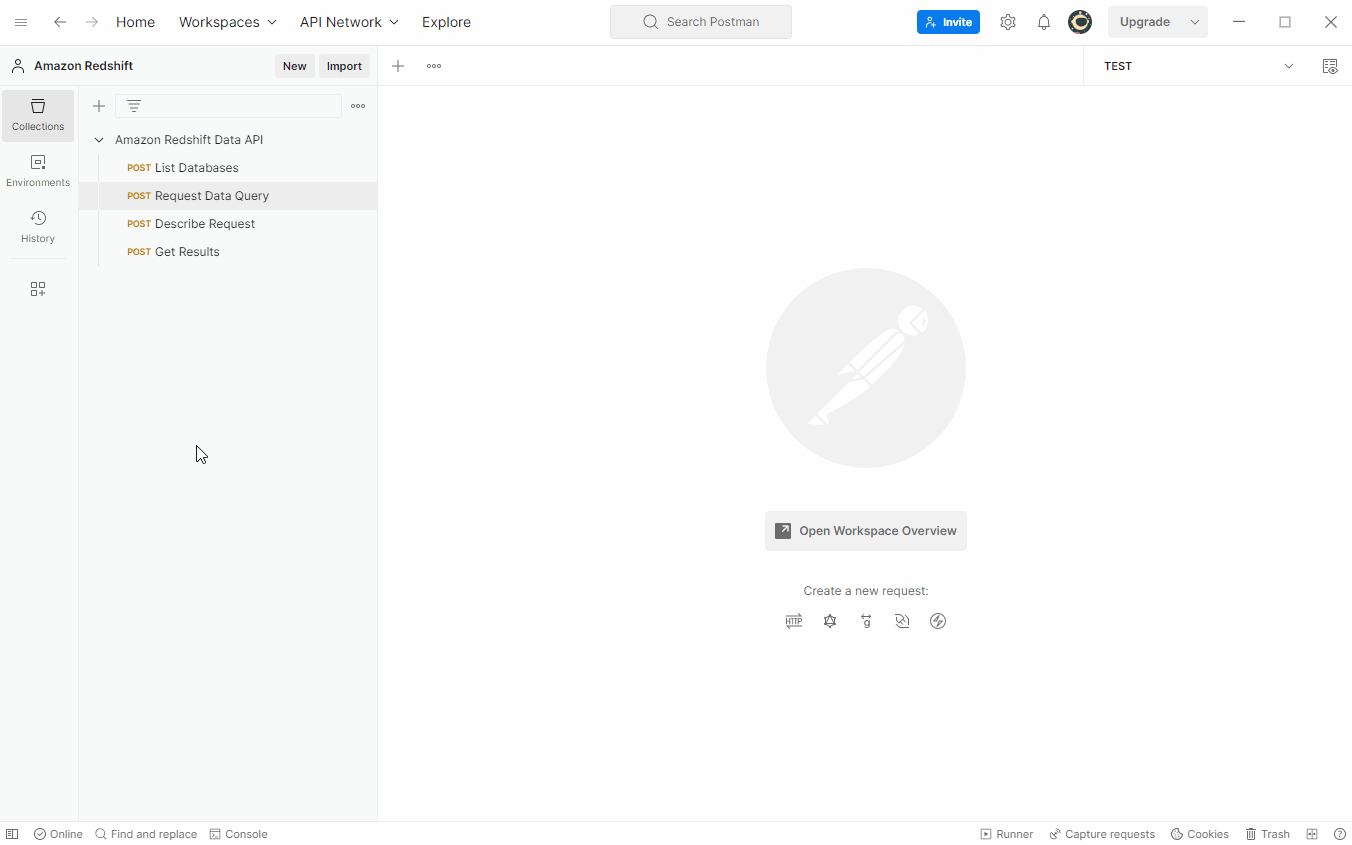Toggle the sidebar visibility in status bar
This screenshot has width=1352, height=845.
pos(12,834)
